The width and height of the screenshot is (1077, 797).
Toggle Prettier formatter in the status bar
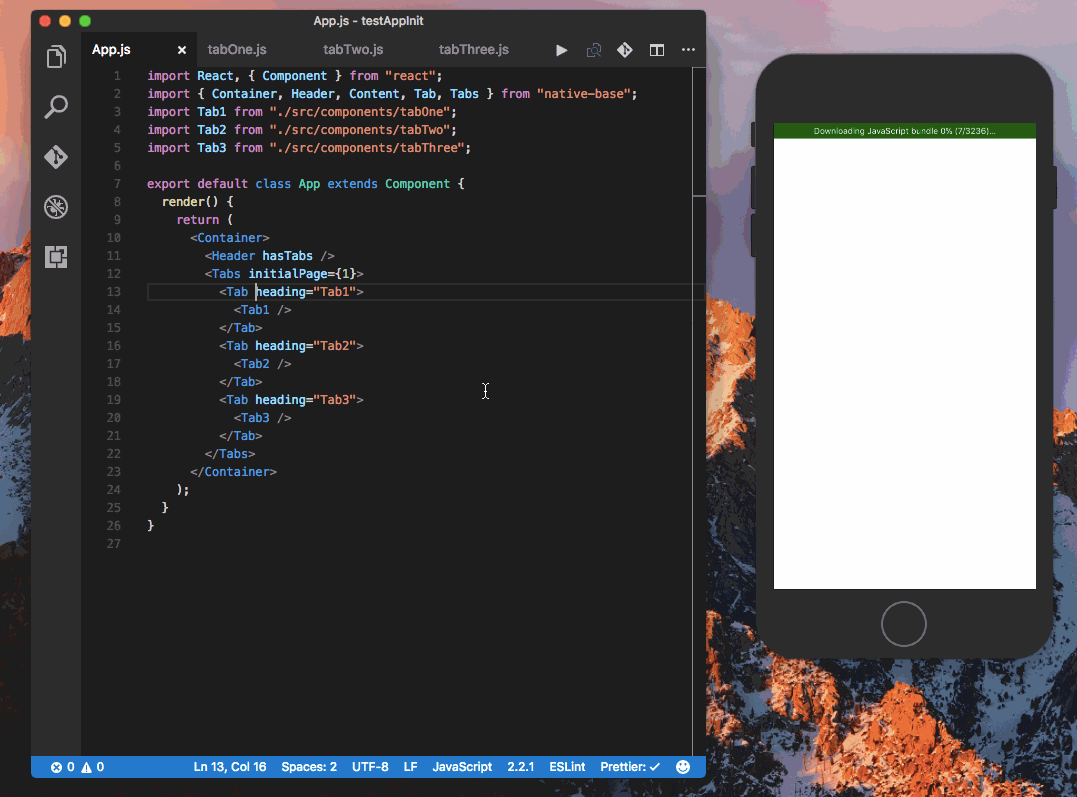pos(629,766)
